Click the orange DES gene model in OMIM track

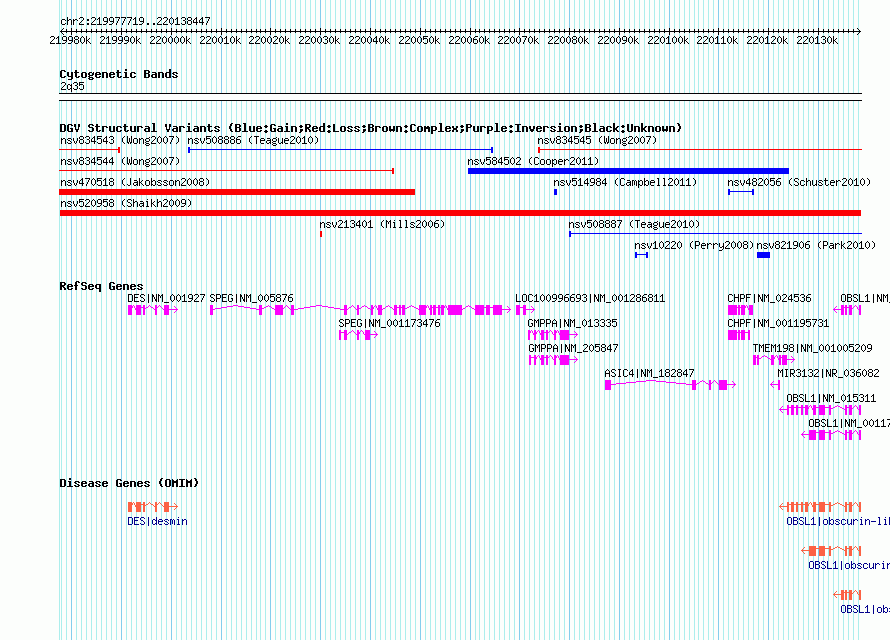pyautogui.click(x=153, y=507)
